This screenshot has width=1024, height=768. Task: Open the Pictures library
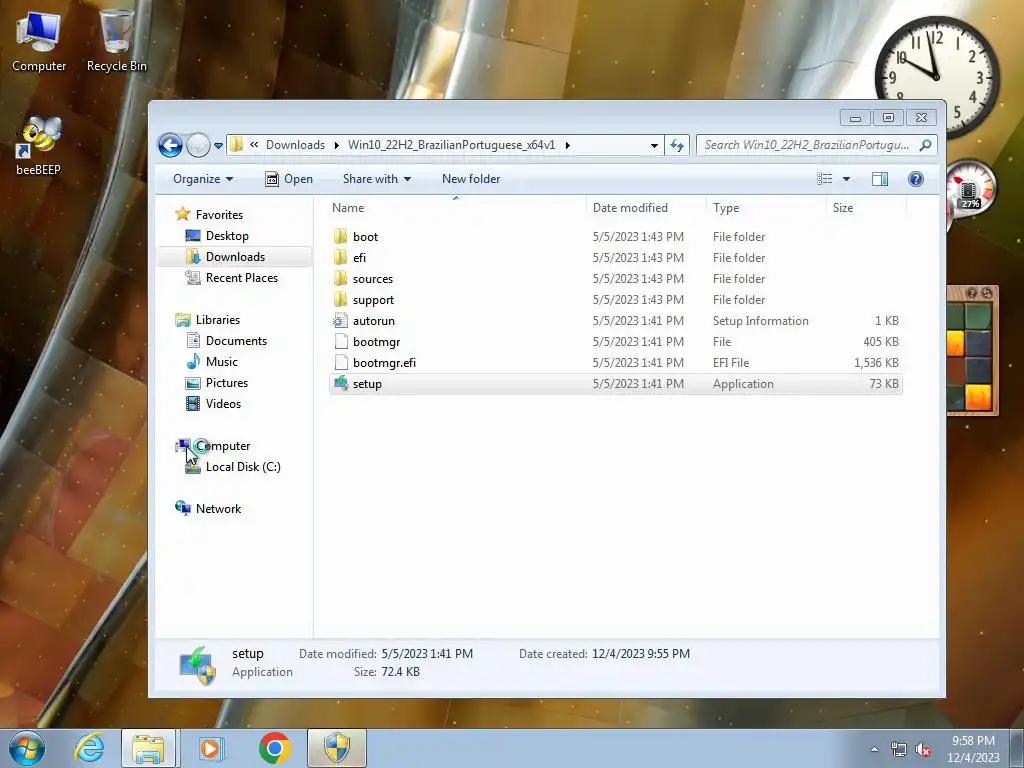(x=227, y=383)
